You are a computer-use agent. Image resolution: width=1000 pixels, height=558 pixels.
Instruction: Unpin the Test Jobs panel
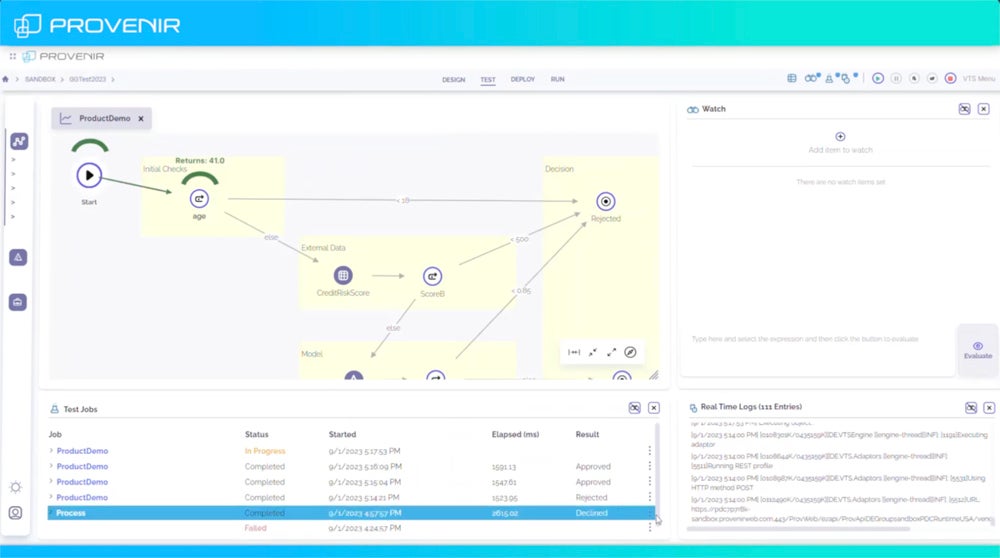634,408
